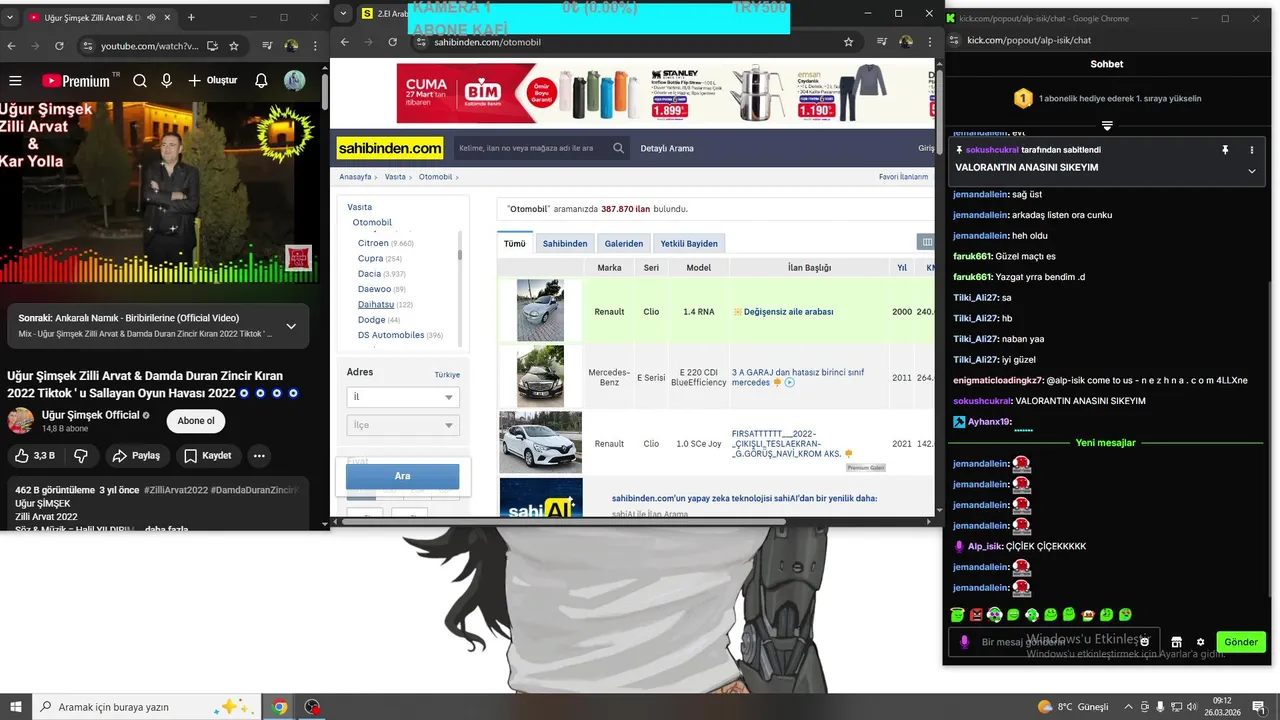Image resolution: width=1280 pixels, height=720 pixels.
Task: Expand the video description with daha fazla
Action: 166,529
